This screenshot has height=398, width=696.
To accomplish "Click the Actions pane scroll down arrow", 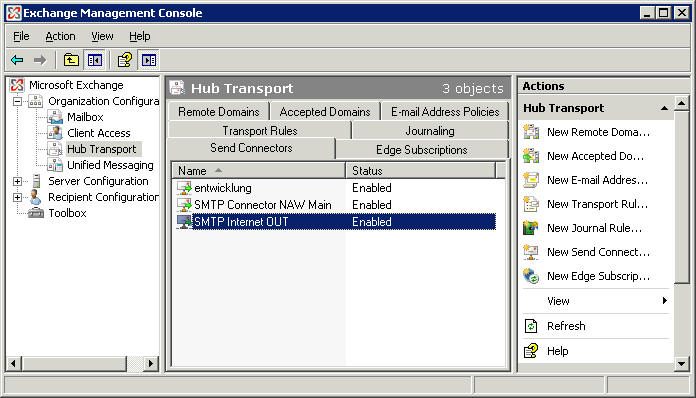I will pyautogui.click(x=681, y=364).
